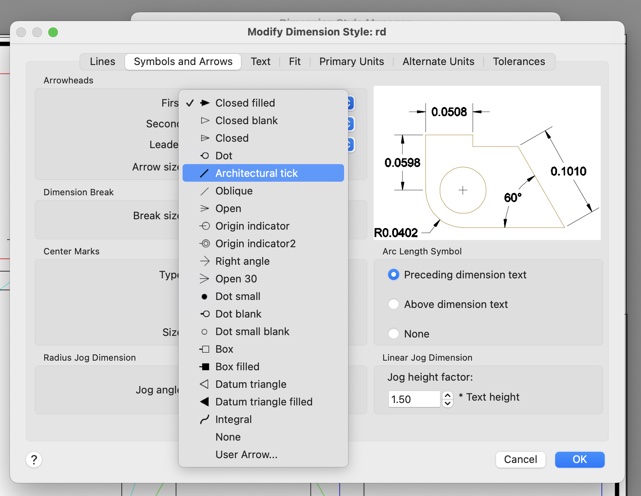The width and height of the screenshot is (641, 496).
Task: Click the green zoom window button
Action: tap(53, 32)
